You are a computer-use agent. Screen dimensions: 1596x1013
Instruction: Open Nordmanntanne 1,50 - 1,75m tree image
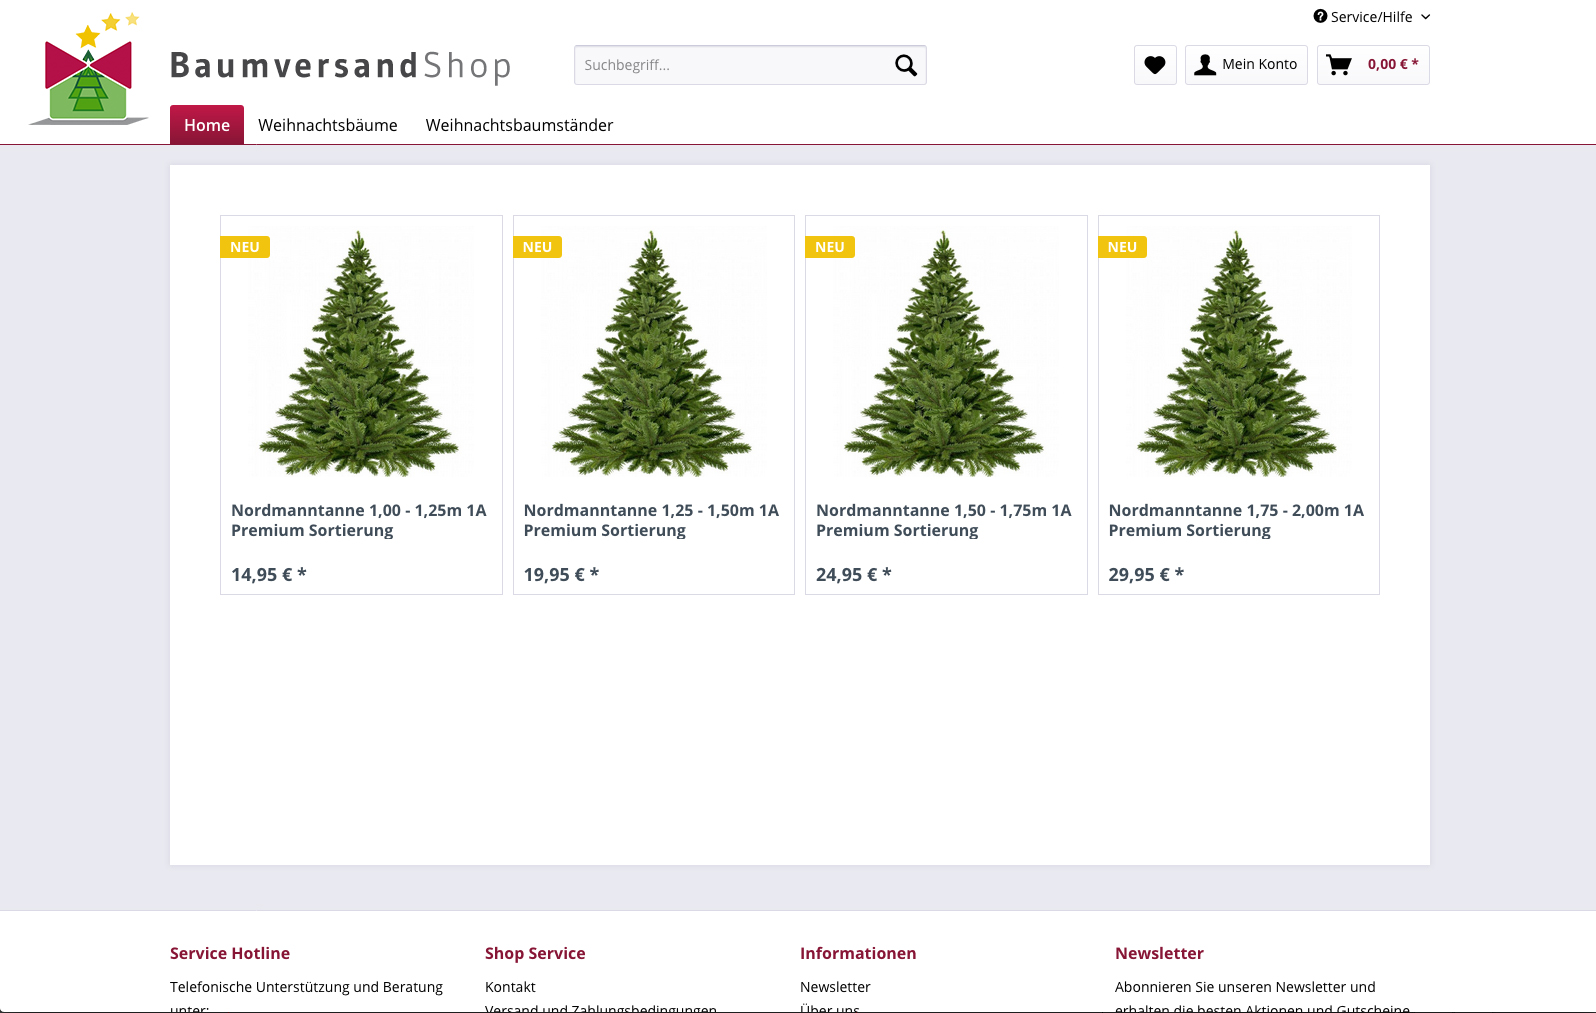[x=945, y=354]
